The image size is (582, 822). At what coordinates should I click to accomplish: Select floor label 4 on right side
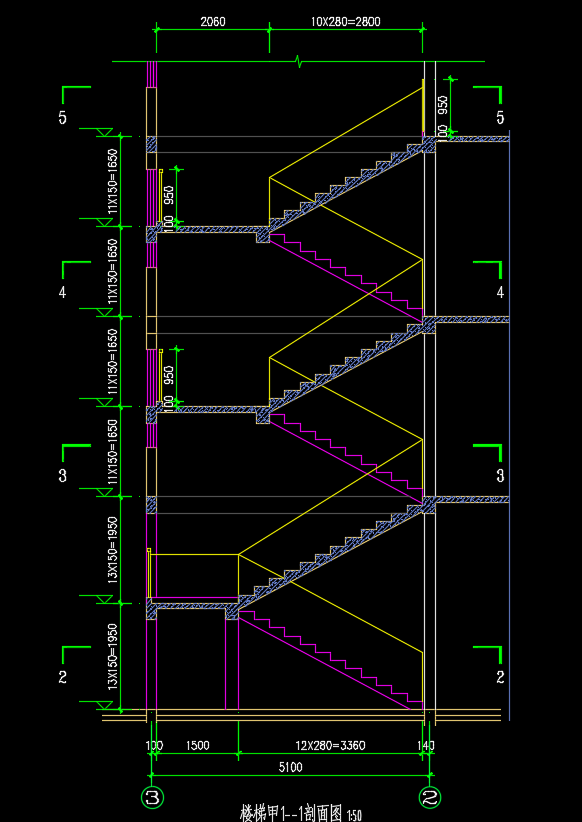[500, 292]
